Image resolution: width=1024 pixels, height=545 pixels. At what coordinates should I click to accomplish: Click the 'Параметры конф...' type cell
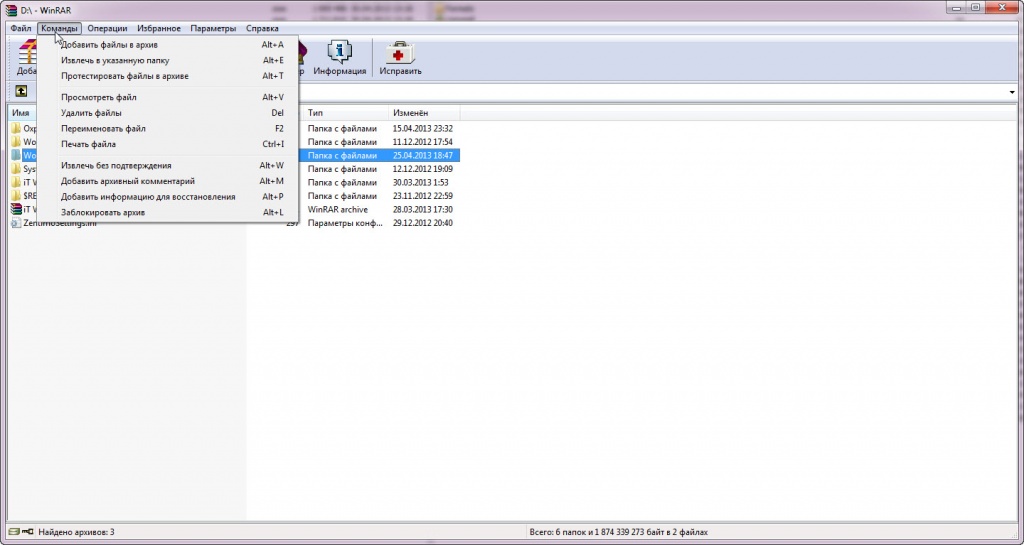coord(345,223)
